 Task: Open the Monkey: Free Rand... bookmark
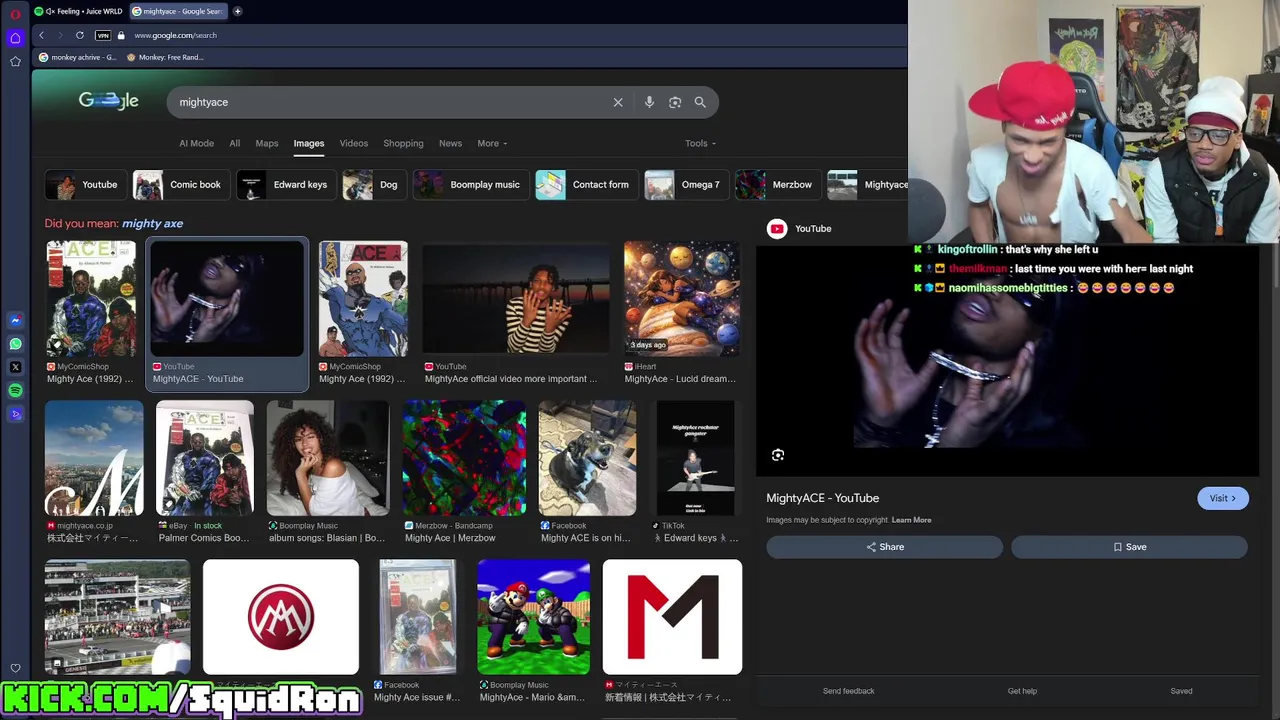(x=165, y=57)
